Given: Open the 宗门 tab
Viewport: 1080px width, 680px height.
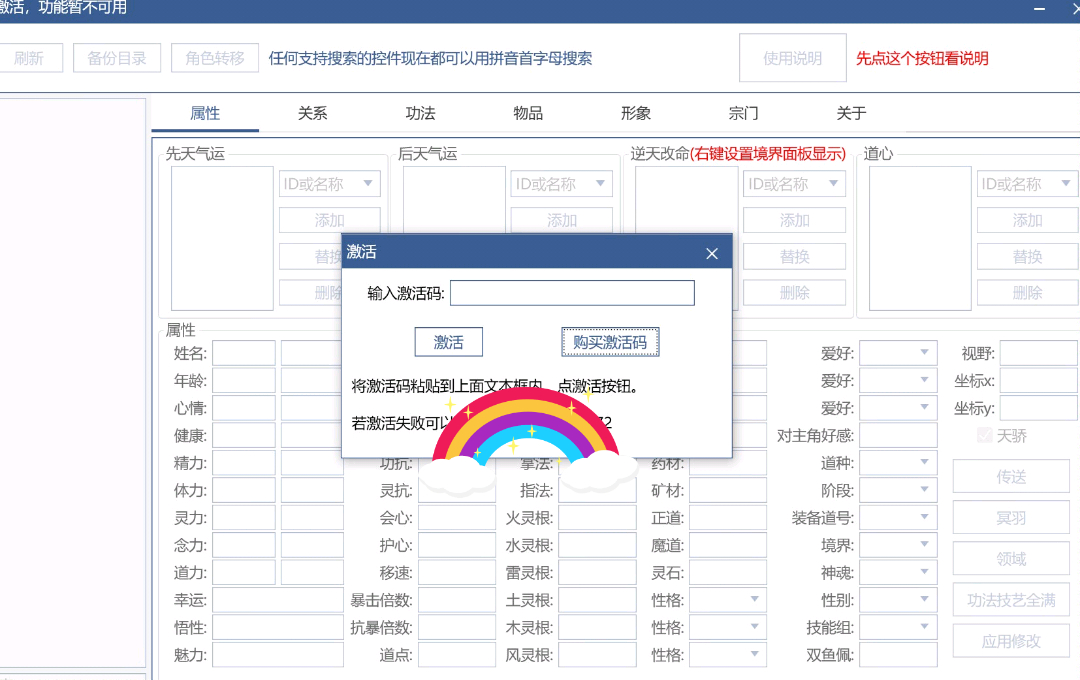Looking at the screenshot, I should (743, 113).
